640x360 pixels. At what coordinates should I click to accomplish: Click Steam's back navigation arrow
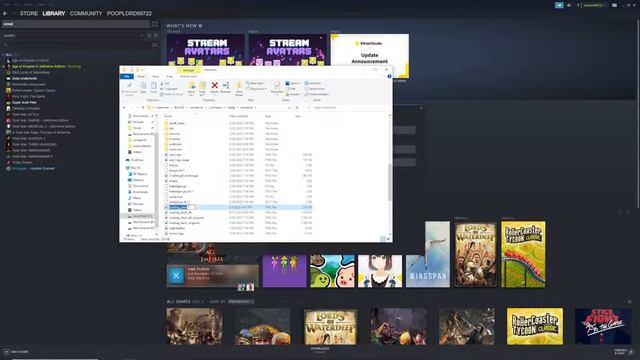click(x=5, y=13)
